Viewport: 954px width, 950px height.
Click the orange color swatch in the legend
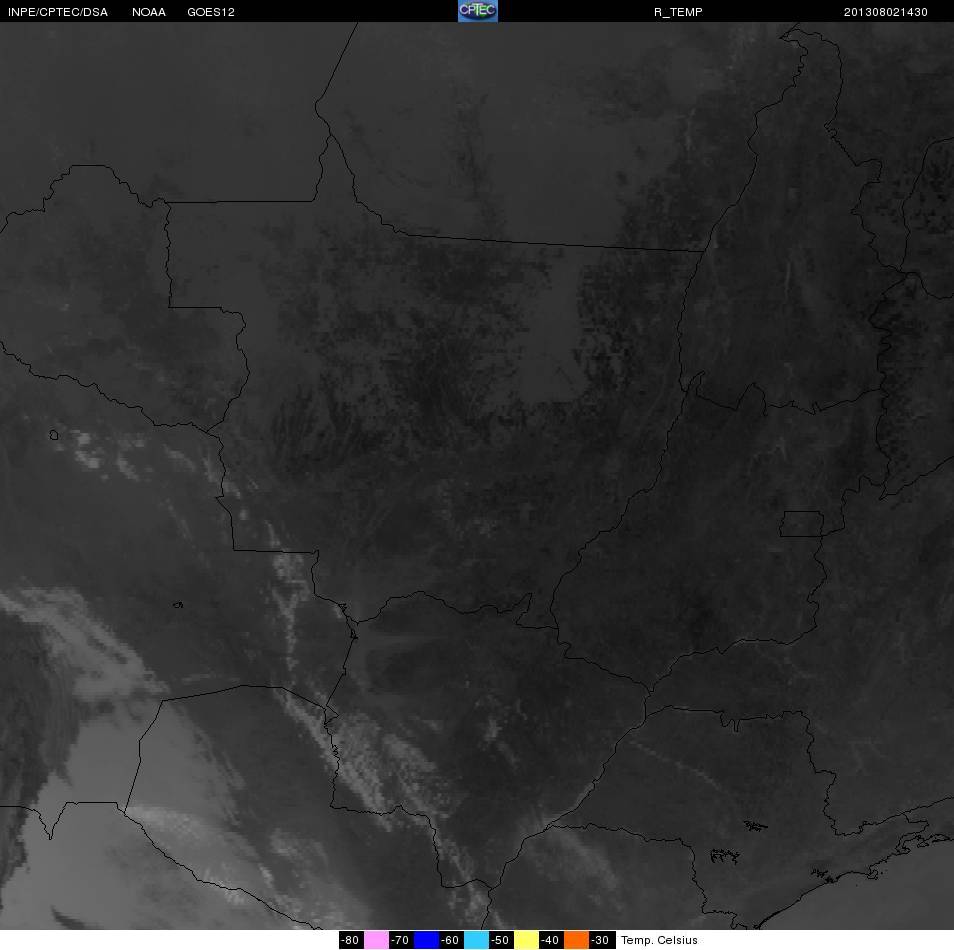pyautogui.click(x=576, y=940)
